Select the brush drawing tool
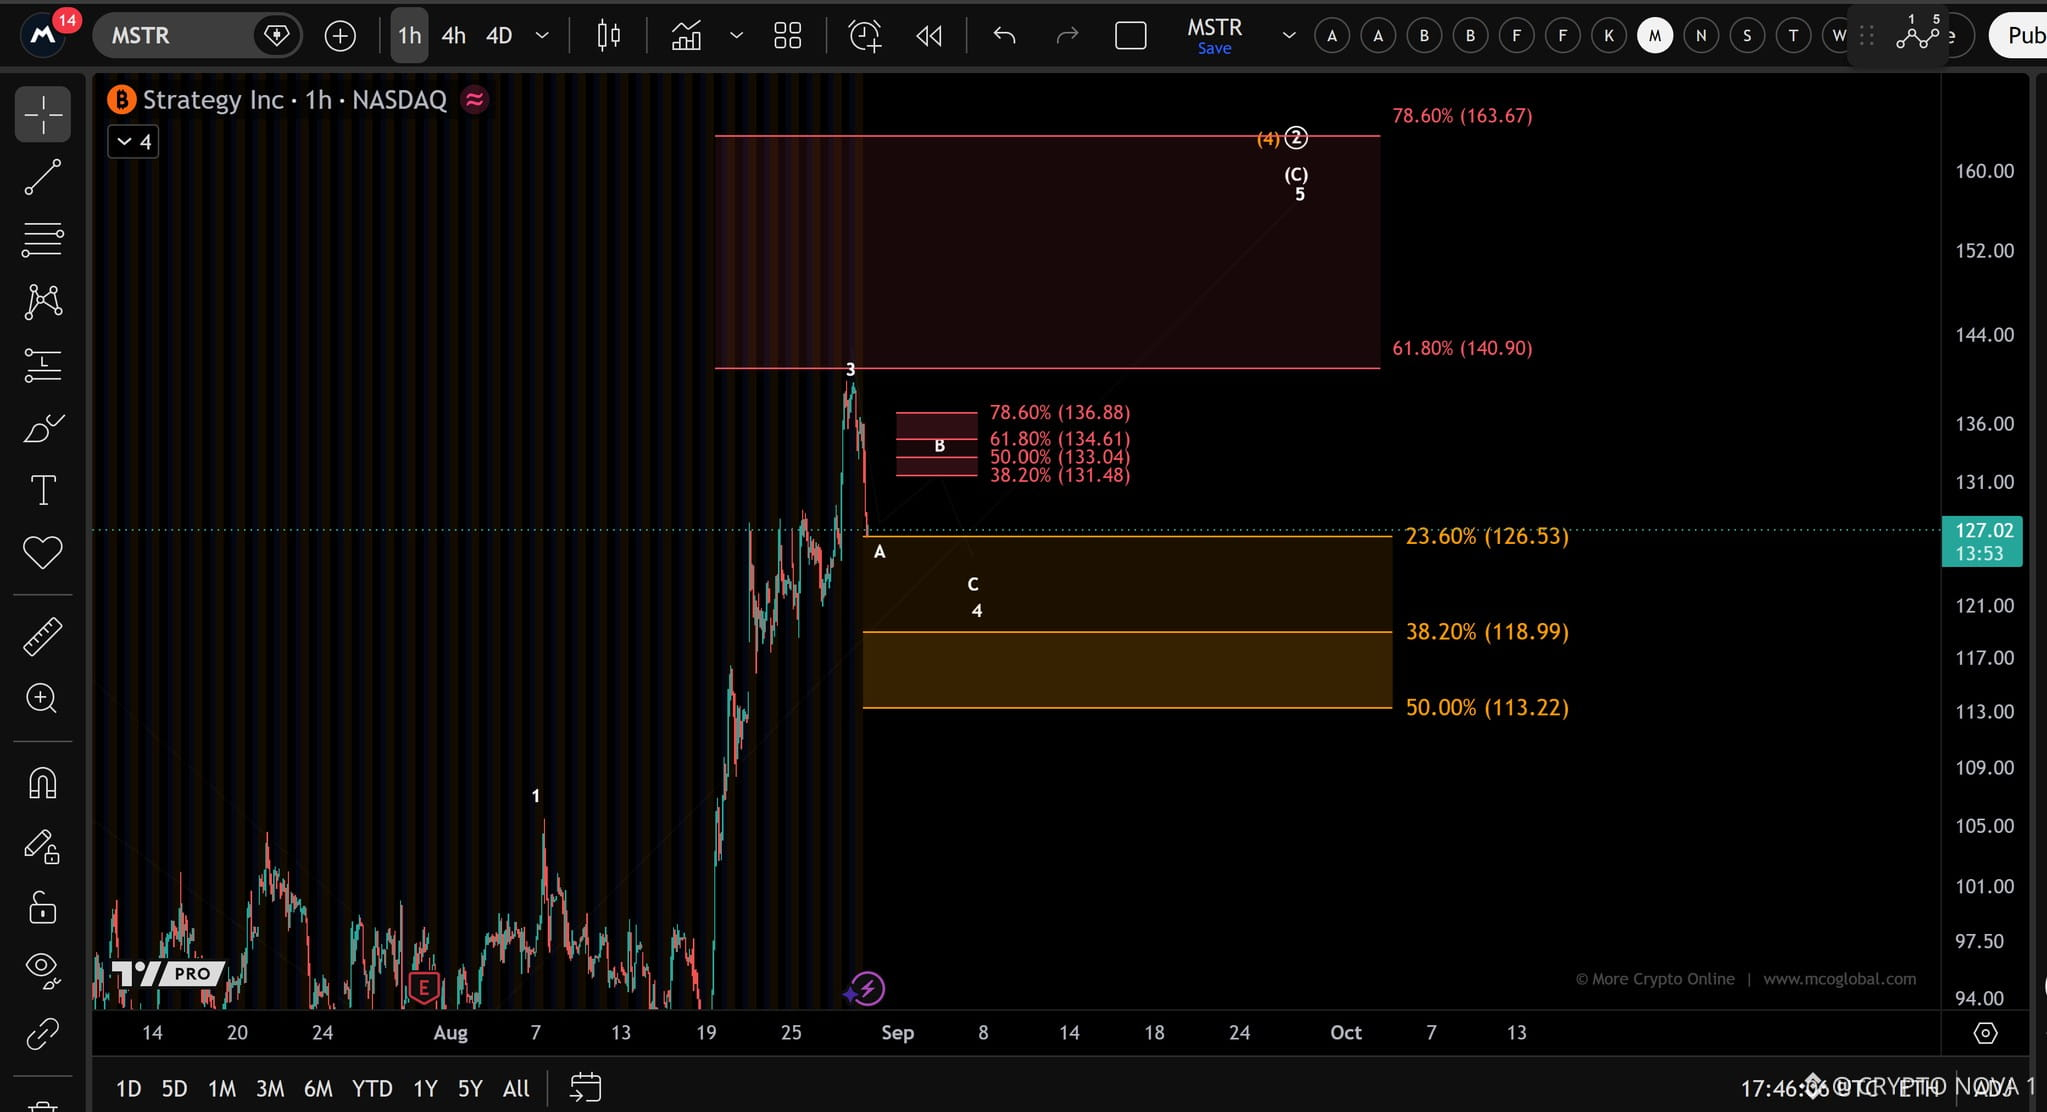The width and height of the screenshot is (2047, 1112). pyautogui.click(x=43, y=428)
